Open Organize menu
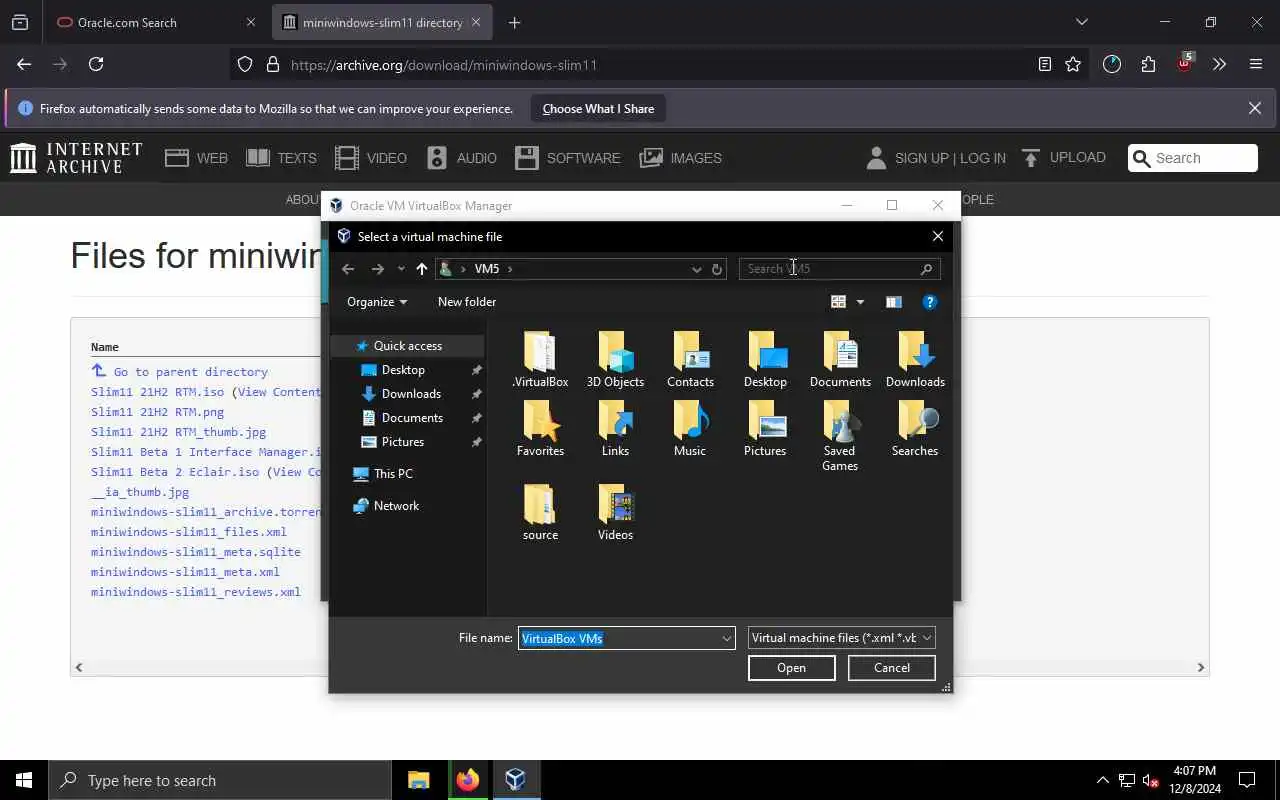 point(377,302)
